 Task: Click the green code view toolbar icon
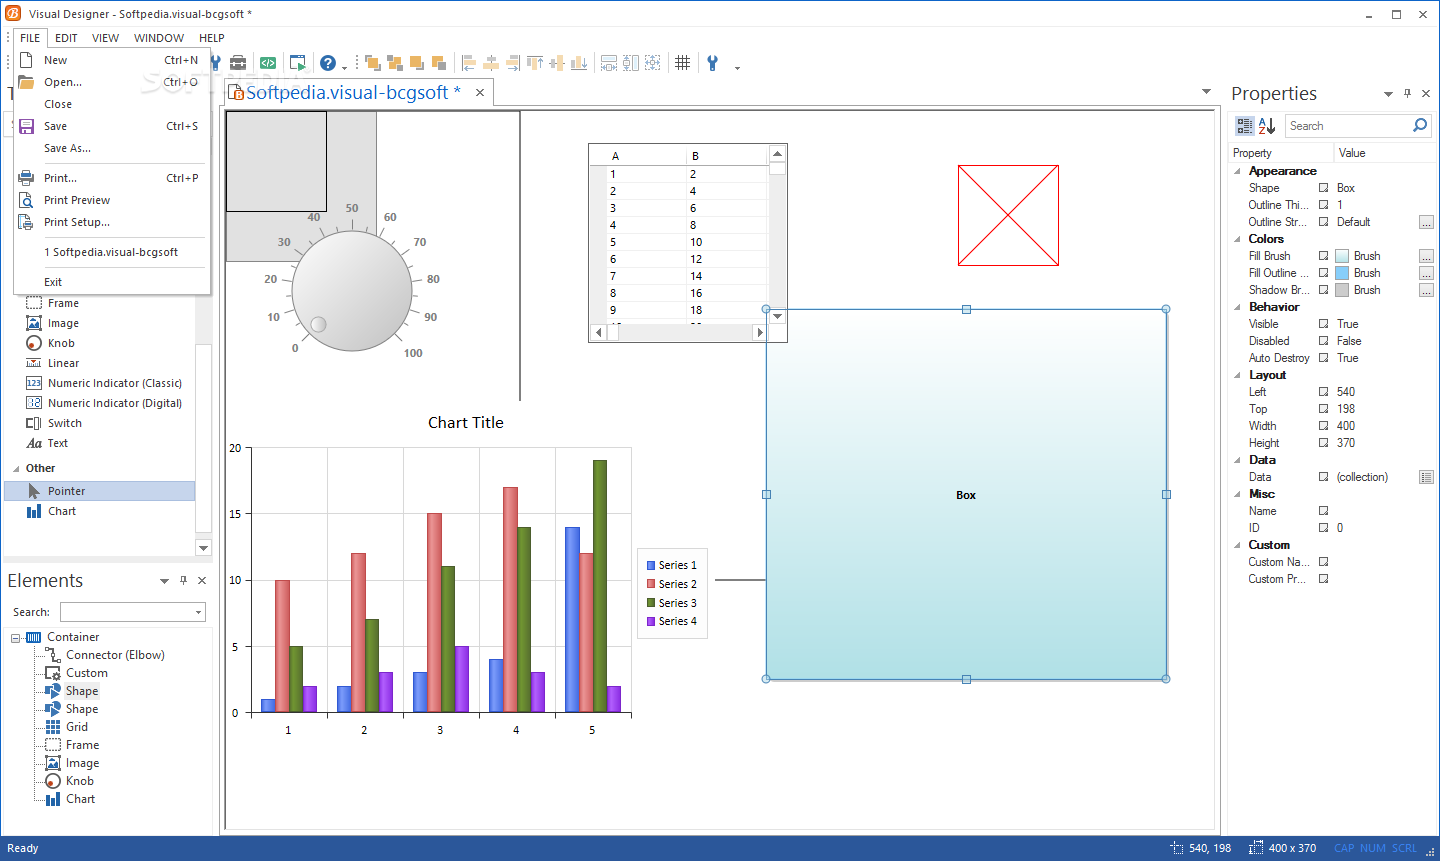(268, 63)
